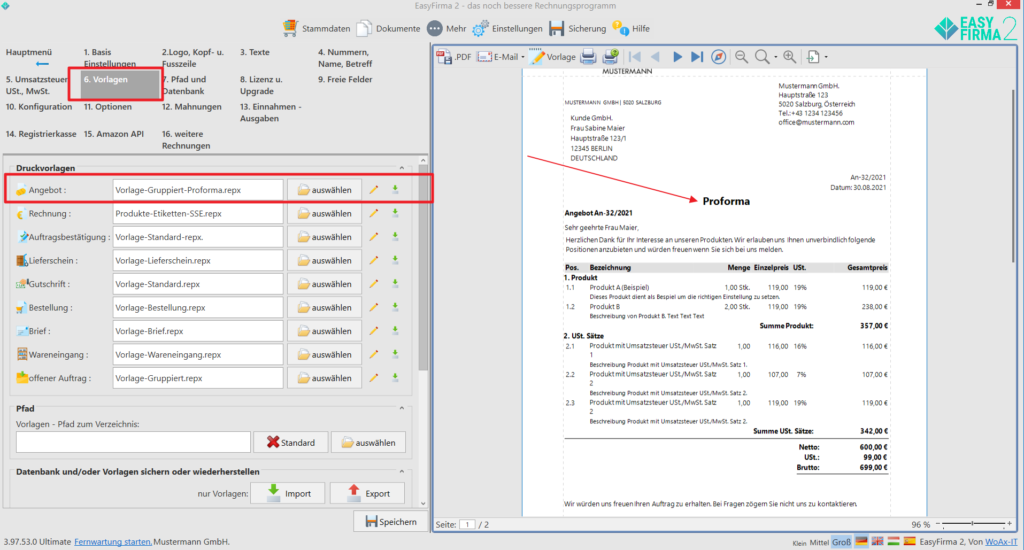Collapse the Datenbank sichern section
This screenshot has height=550, width=1024.
402,472
